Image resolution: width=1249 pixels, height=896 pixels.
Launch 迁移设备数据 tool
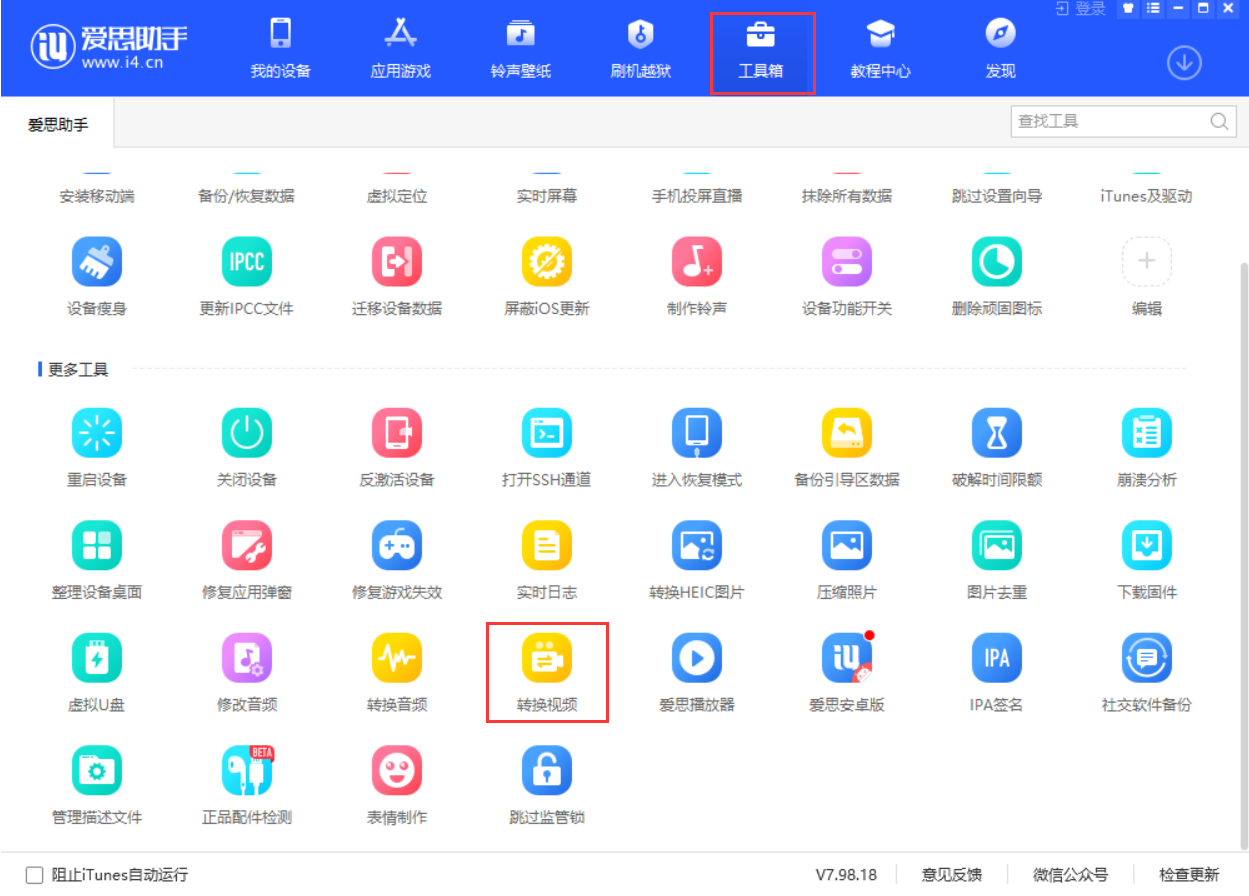(x=397, y=262)
